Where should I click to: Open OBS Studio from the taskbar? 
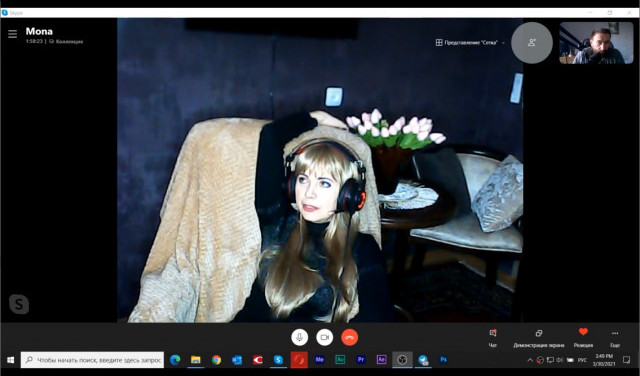click(402, 360)
